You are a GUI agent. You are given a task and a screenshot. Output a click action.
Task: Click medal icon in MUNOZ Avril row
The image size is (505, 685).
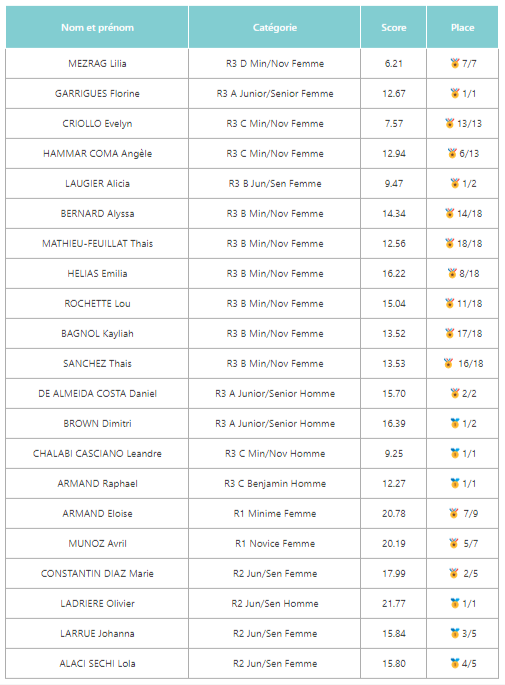pyautogui.click(x=453, y=543)
